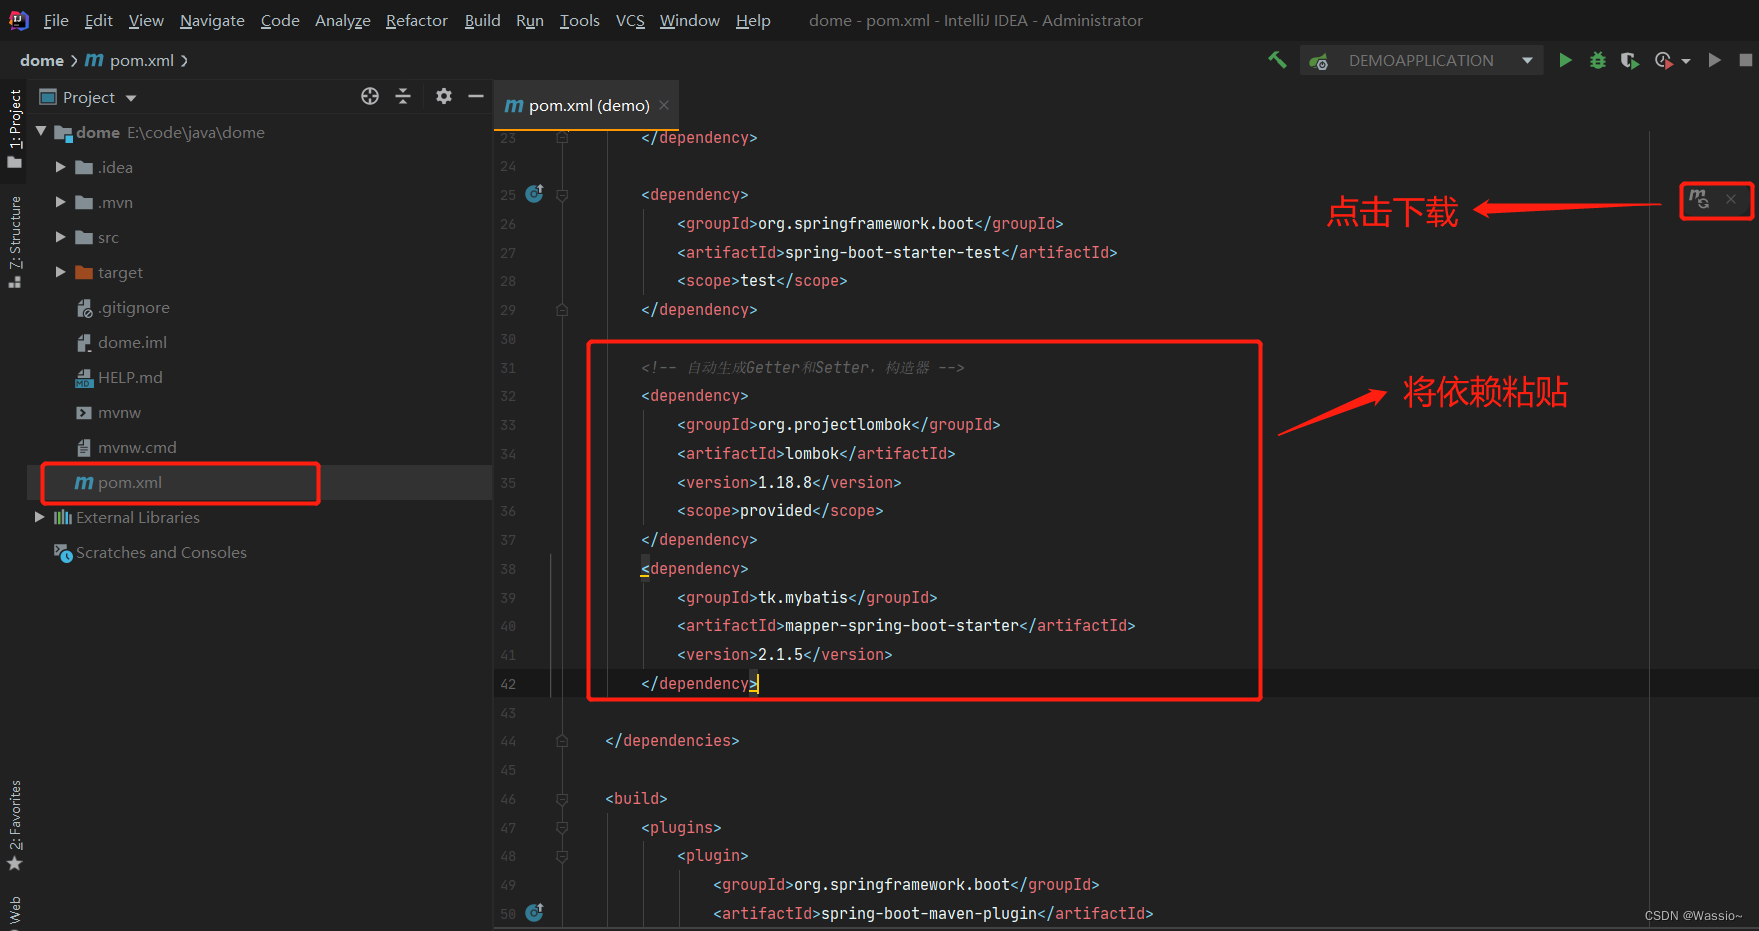The image size is (1759, 931).
Task: Load Maven changes floating icon
Action: click(x=1699, y=199)
